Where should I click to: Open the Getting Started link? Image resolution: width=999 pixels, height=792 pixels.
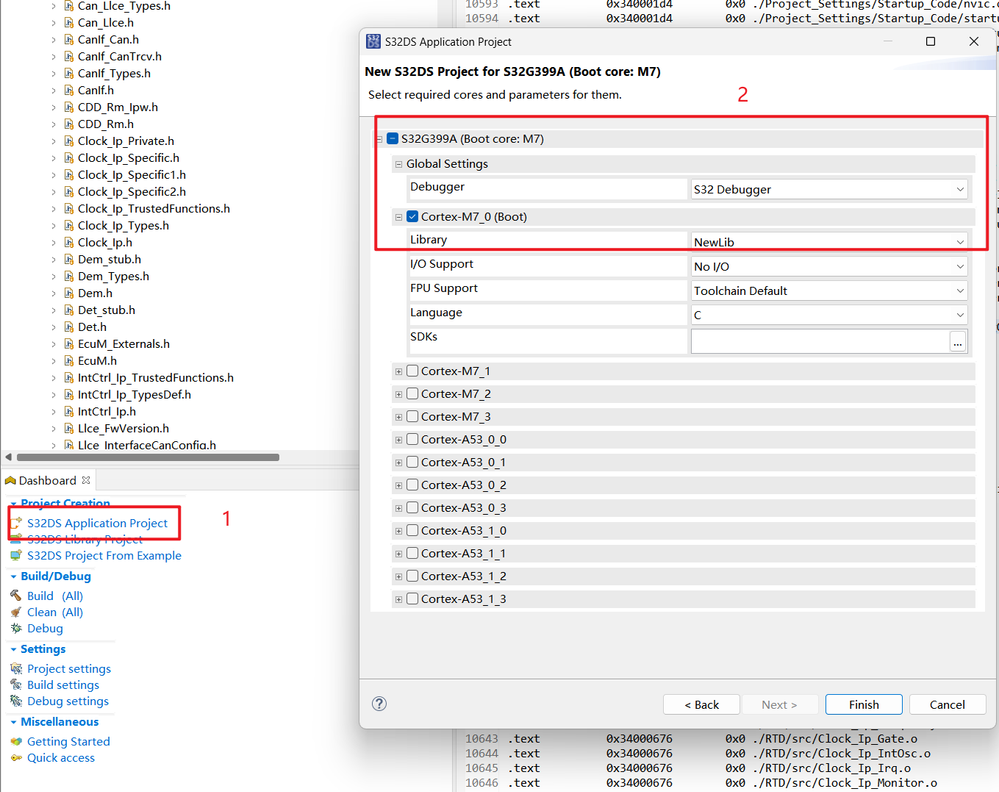click(69, 742)
